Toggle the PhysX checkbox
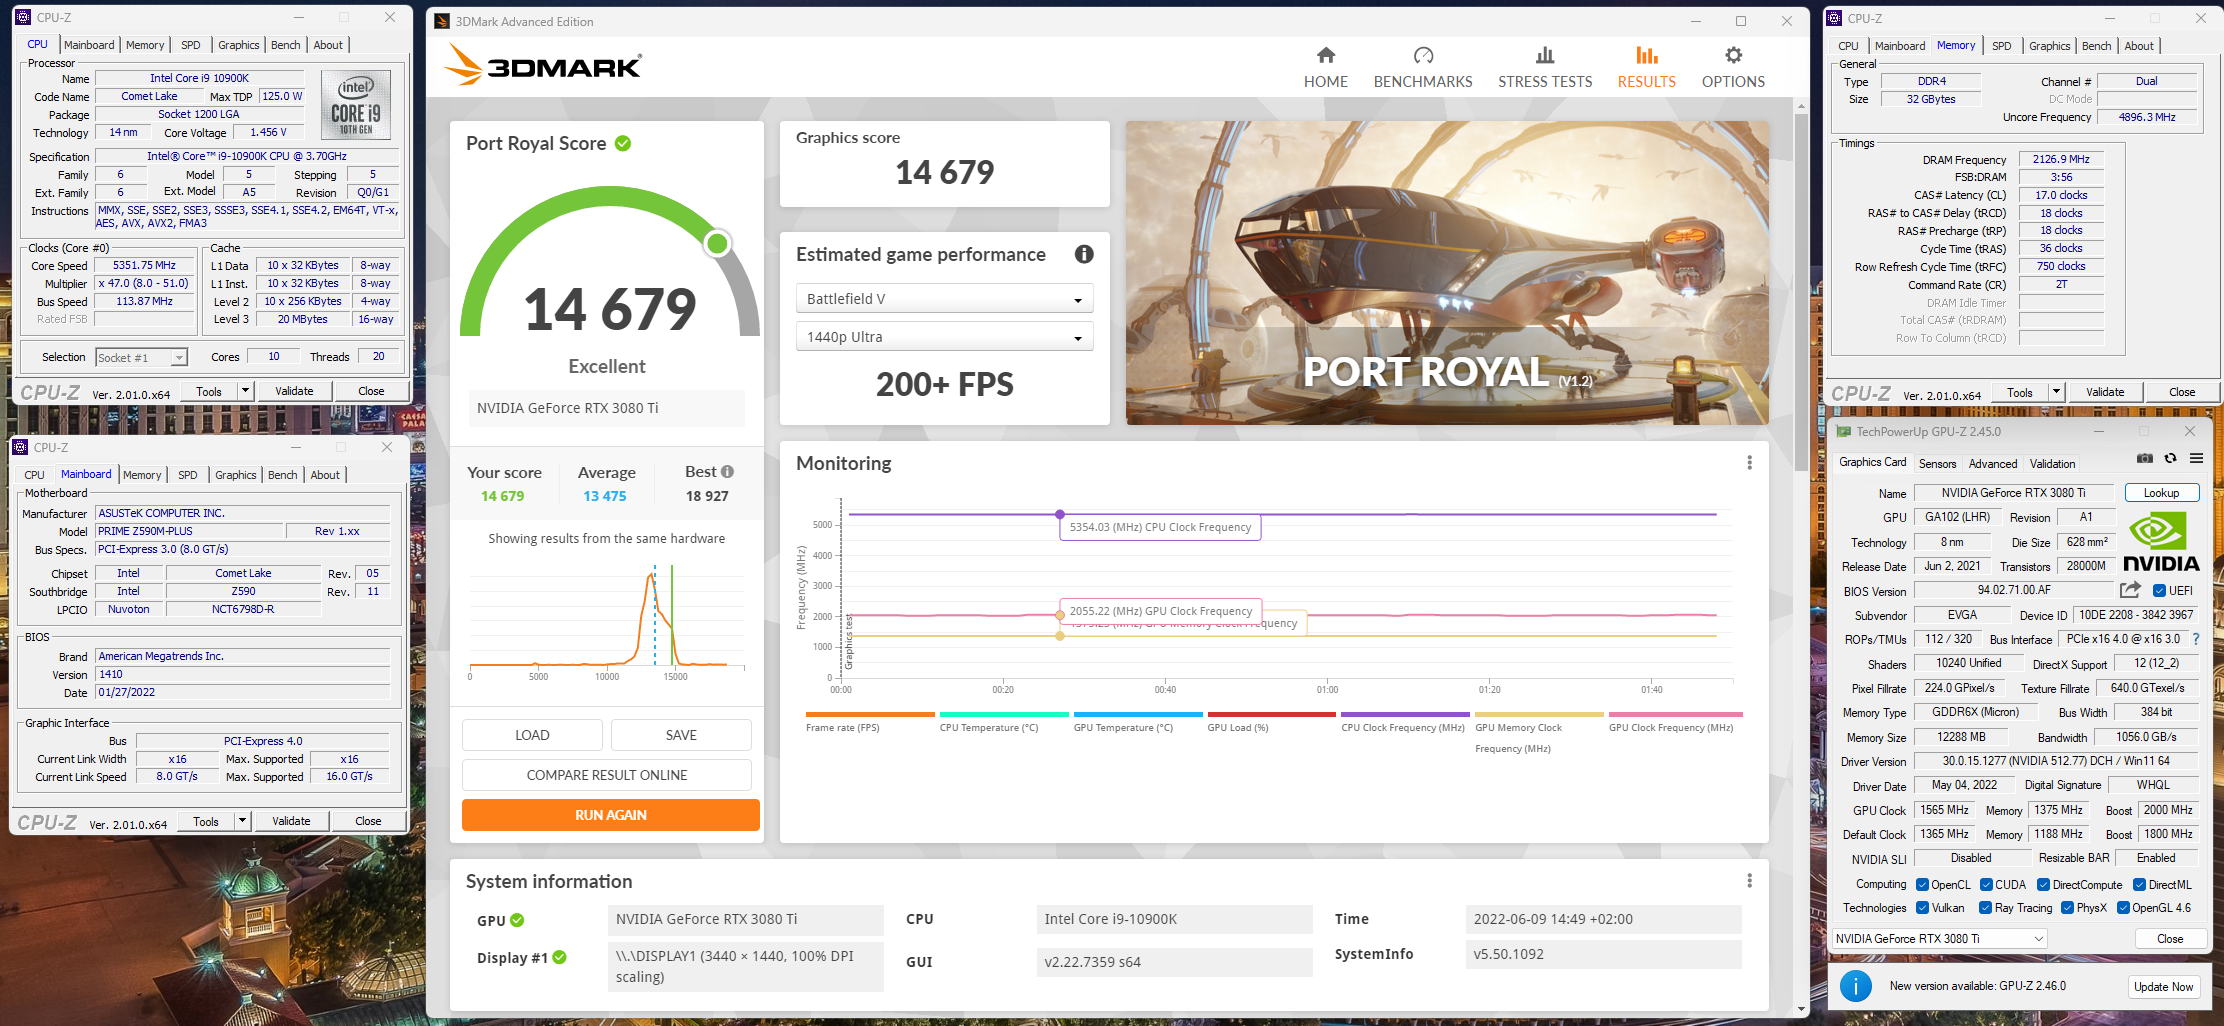Screen dimensions: 2224x1026 (2067, 908)
